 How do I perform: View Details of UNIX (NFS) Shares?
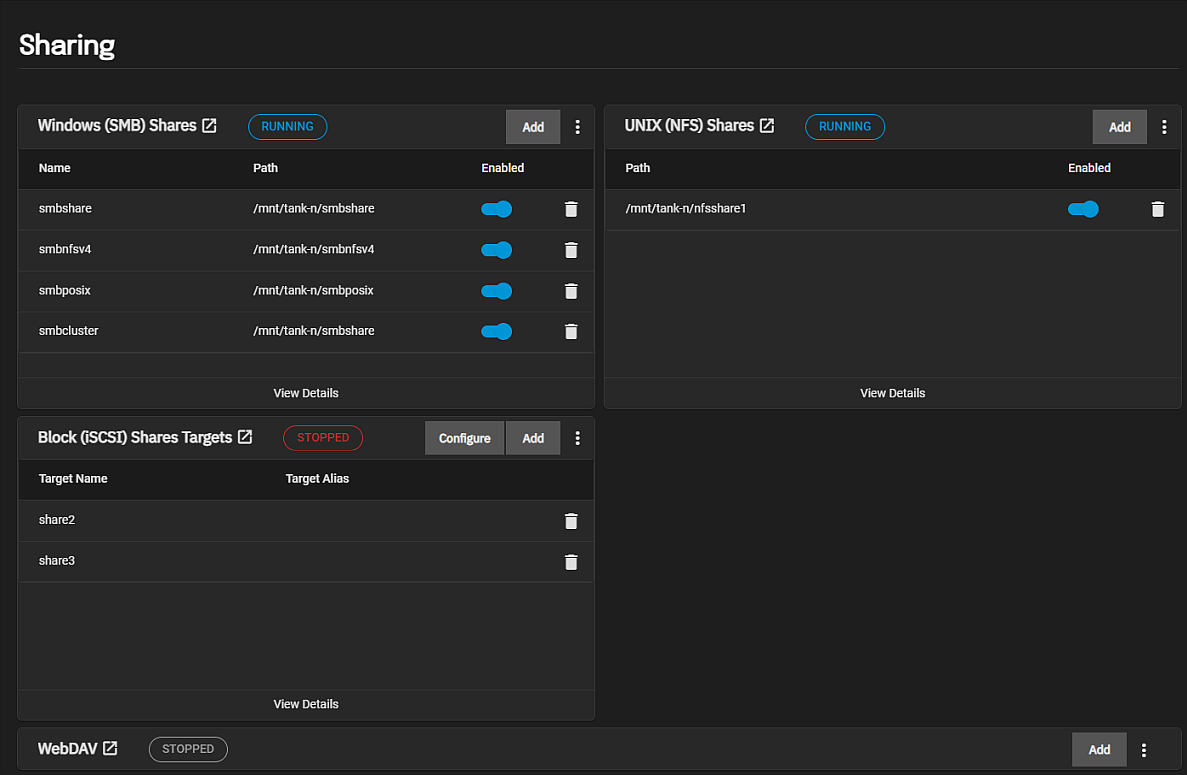tap(892, 393)
